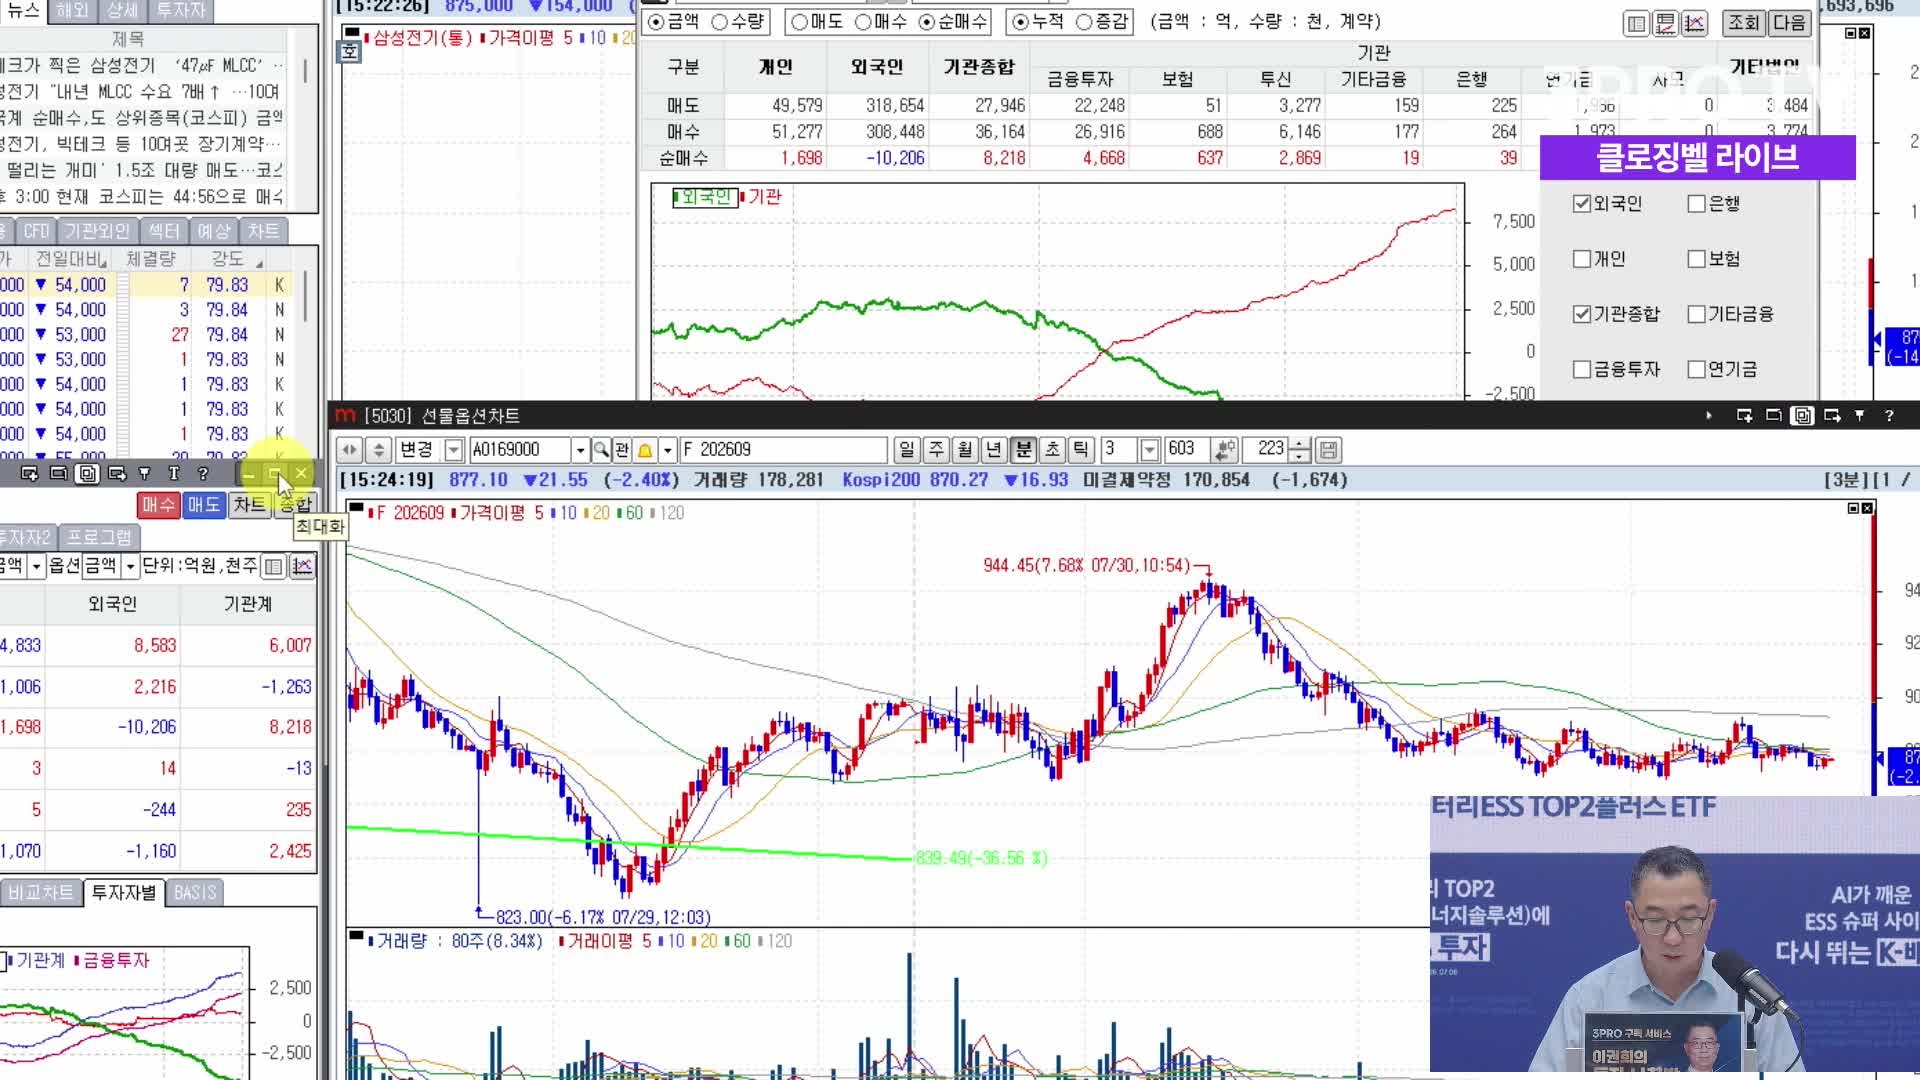
Task: Click the help question mark in 선물옵션차트 title bar
Action: [x=1889, y=416]
